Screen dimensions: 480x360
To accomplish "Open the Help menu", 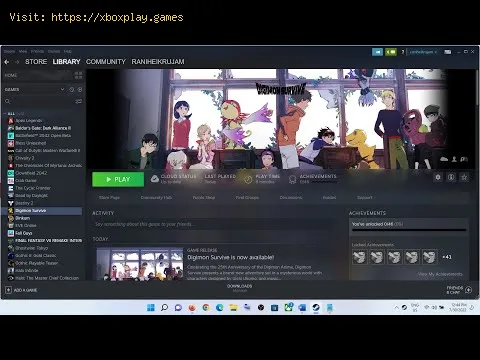I will point(68,51).
